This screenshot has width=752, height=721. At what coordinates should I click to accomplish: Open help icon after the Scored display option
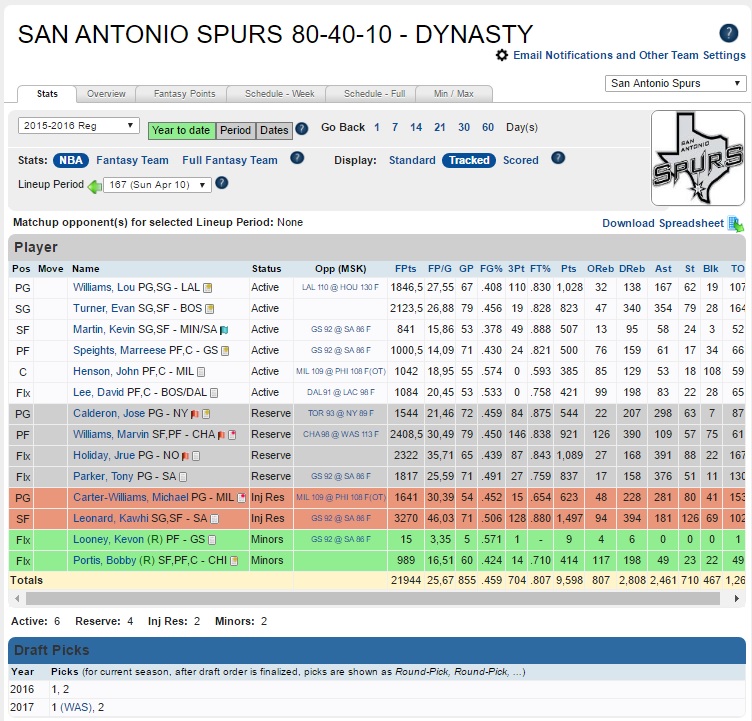click(x=558, y=158)
